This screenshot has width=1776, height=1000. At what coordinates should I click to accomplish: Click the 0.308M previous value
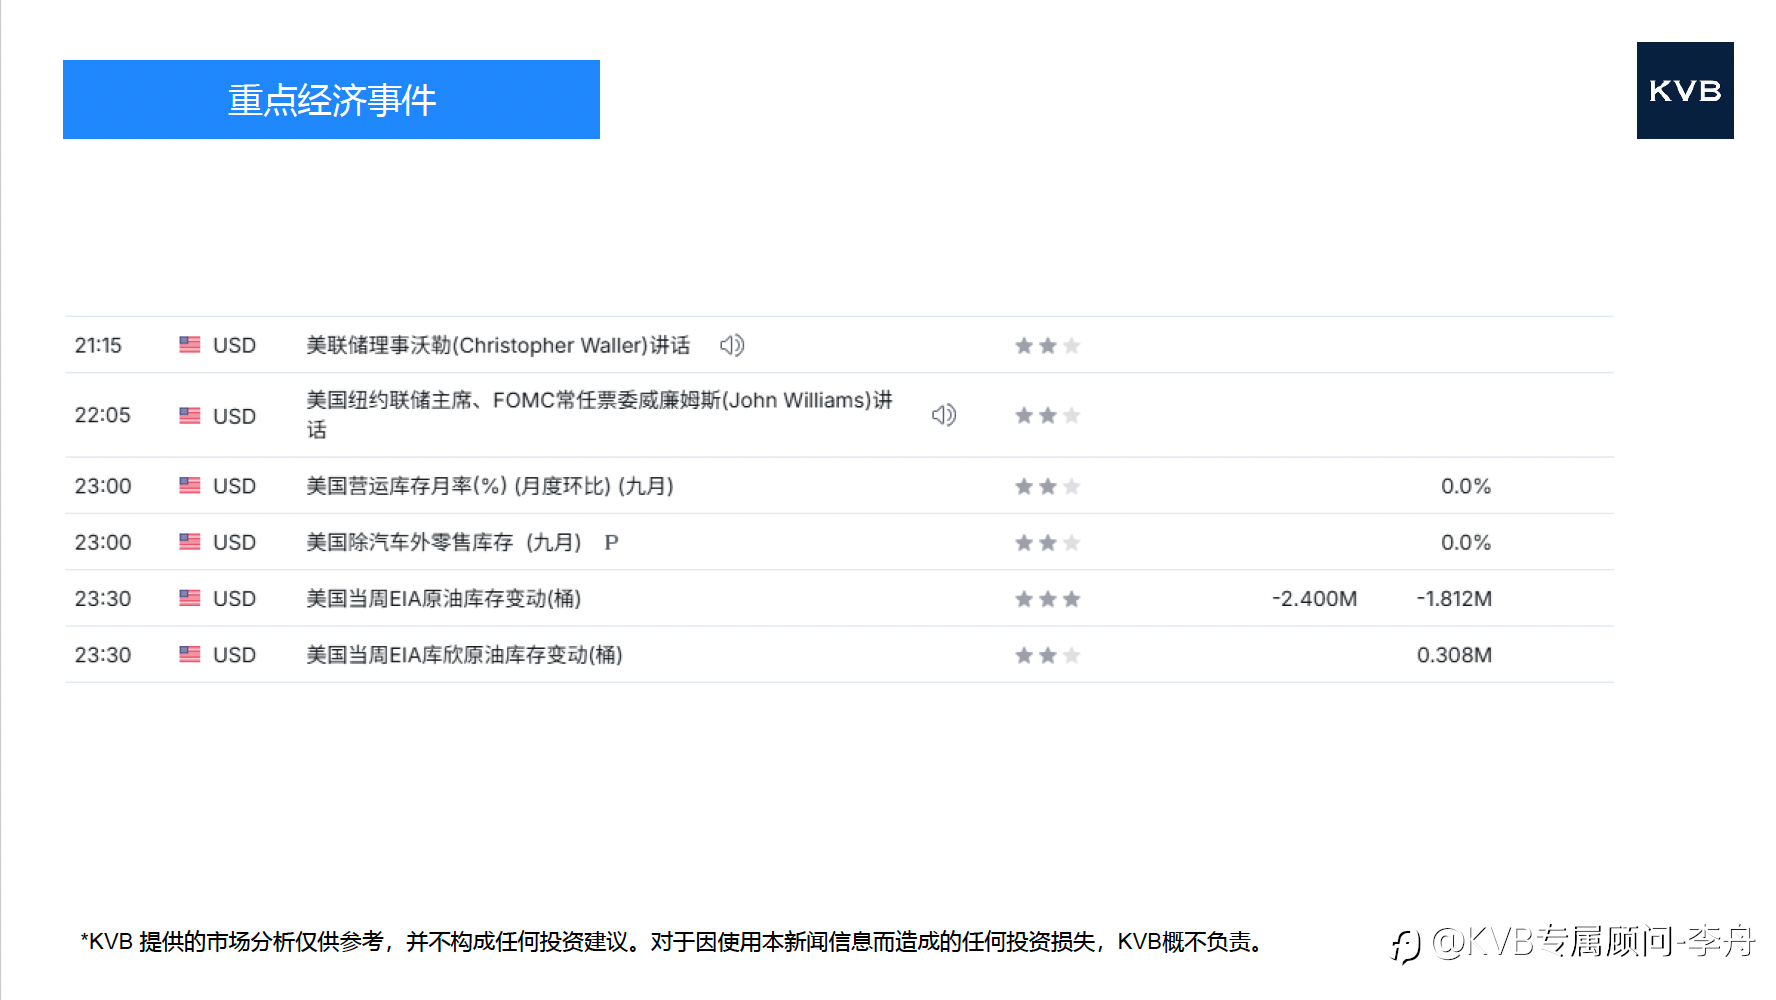coord(1454,655)
